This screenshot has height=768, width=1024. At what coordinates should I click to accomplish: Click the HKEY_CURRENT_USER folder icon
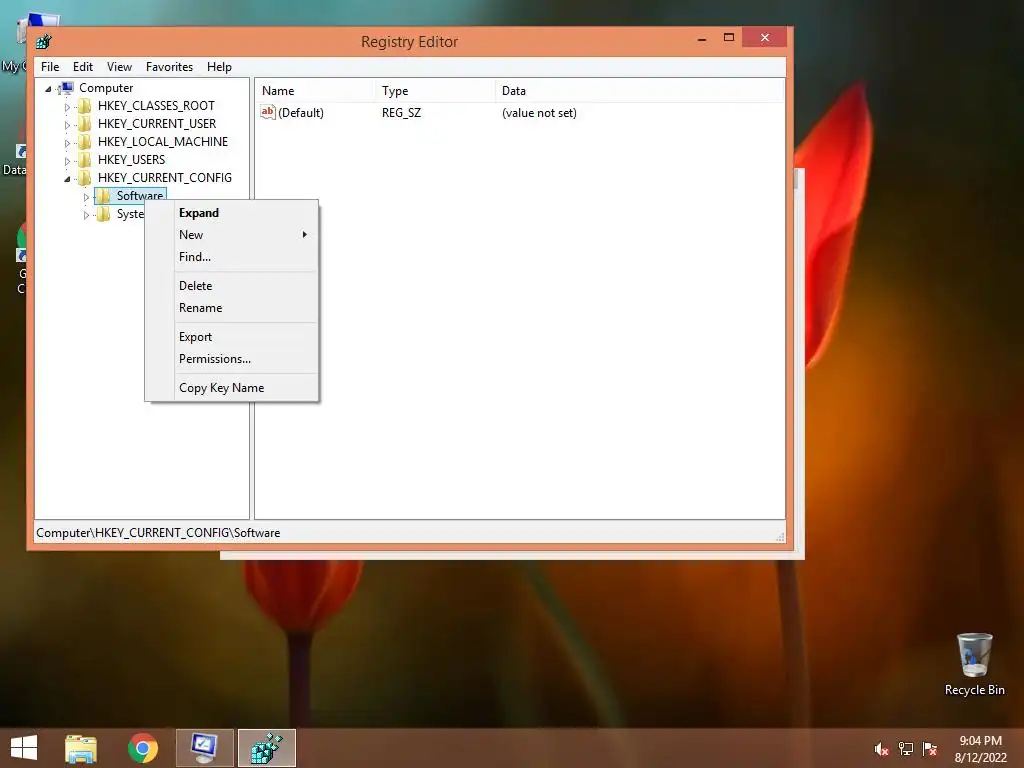(x=84, y=124)
